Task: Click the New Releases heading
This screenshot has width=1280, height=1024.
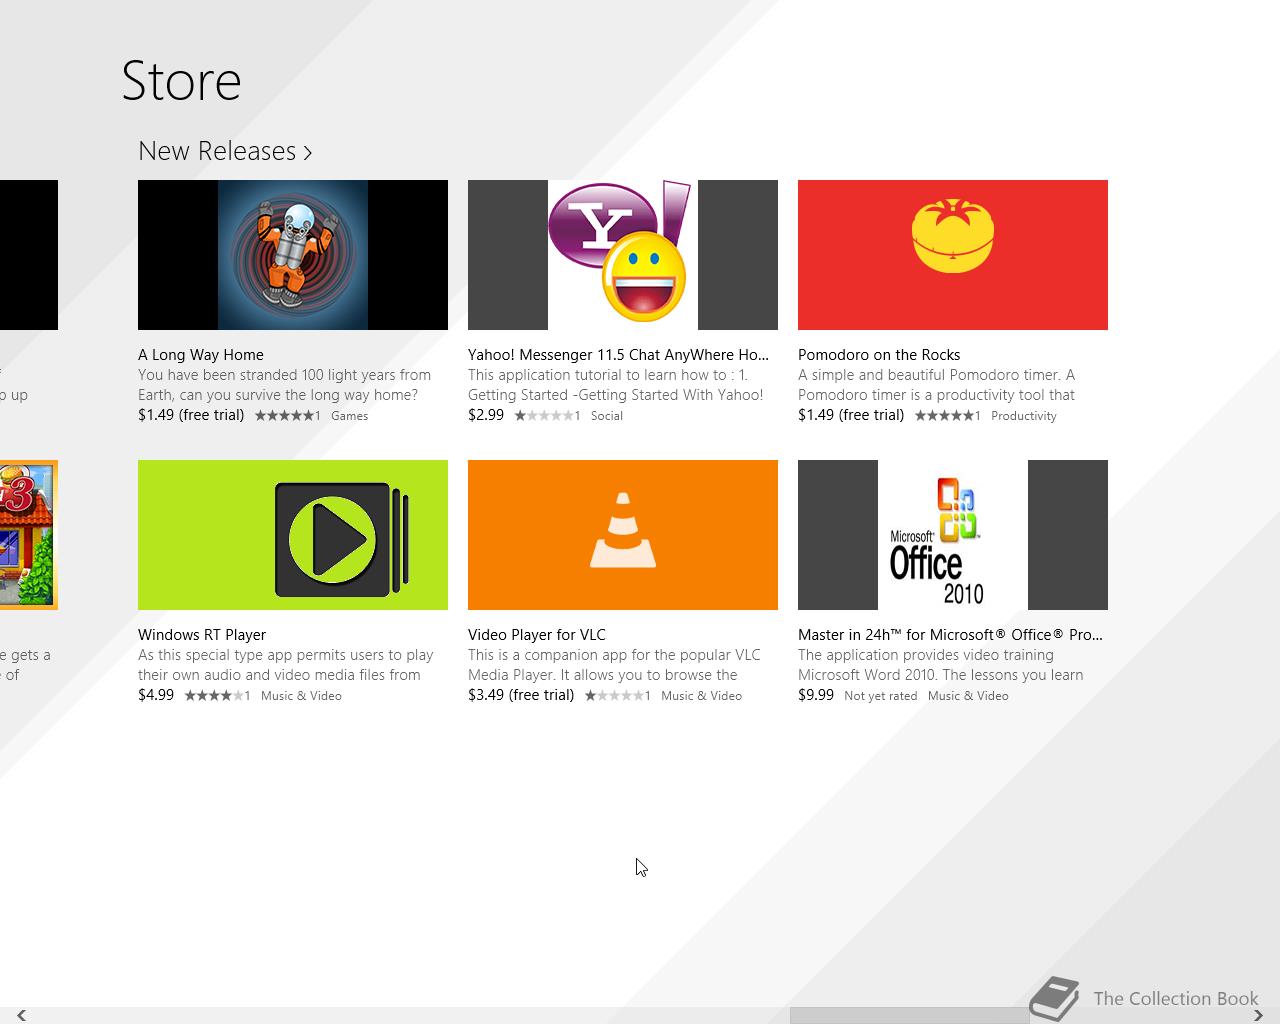Action: tap(217, 151)
